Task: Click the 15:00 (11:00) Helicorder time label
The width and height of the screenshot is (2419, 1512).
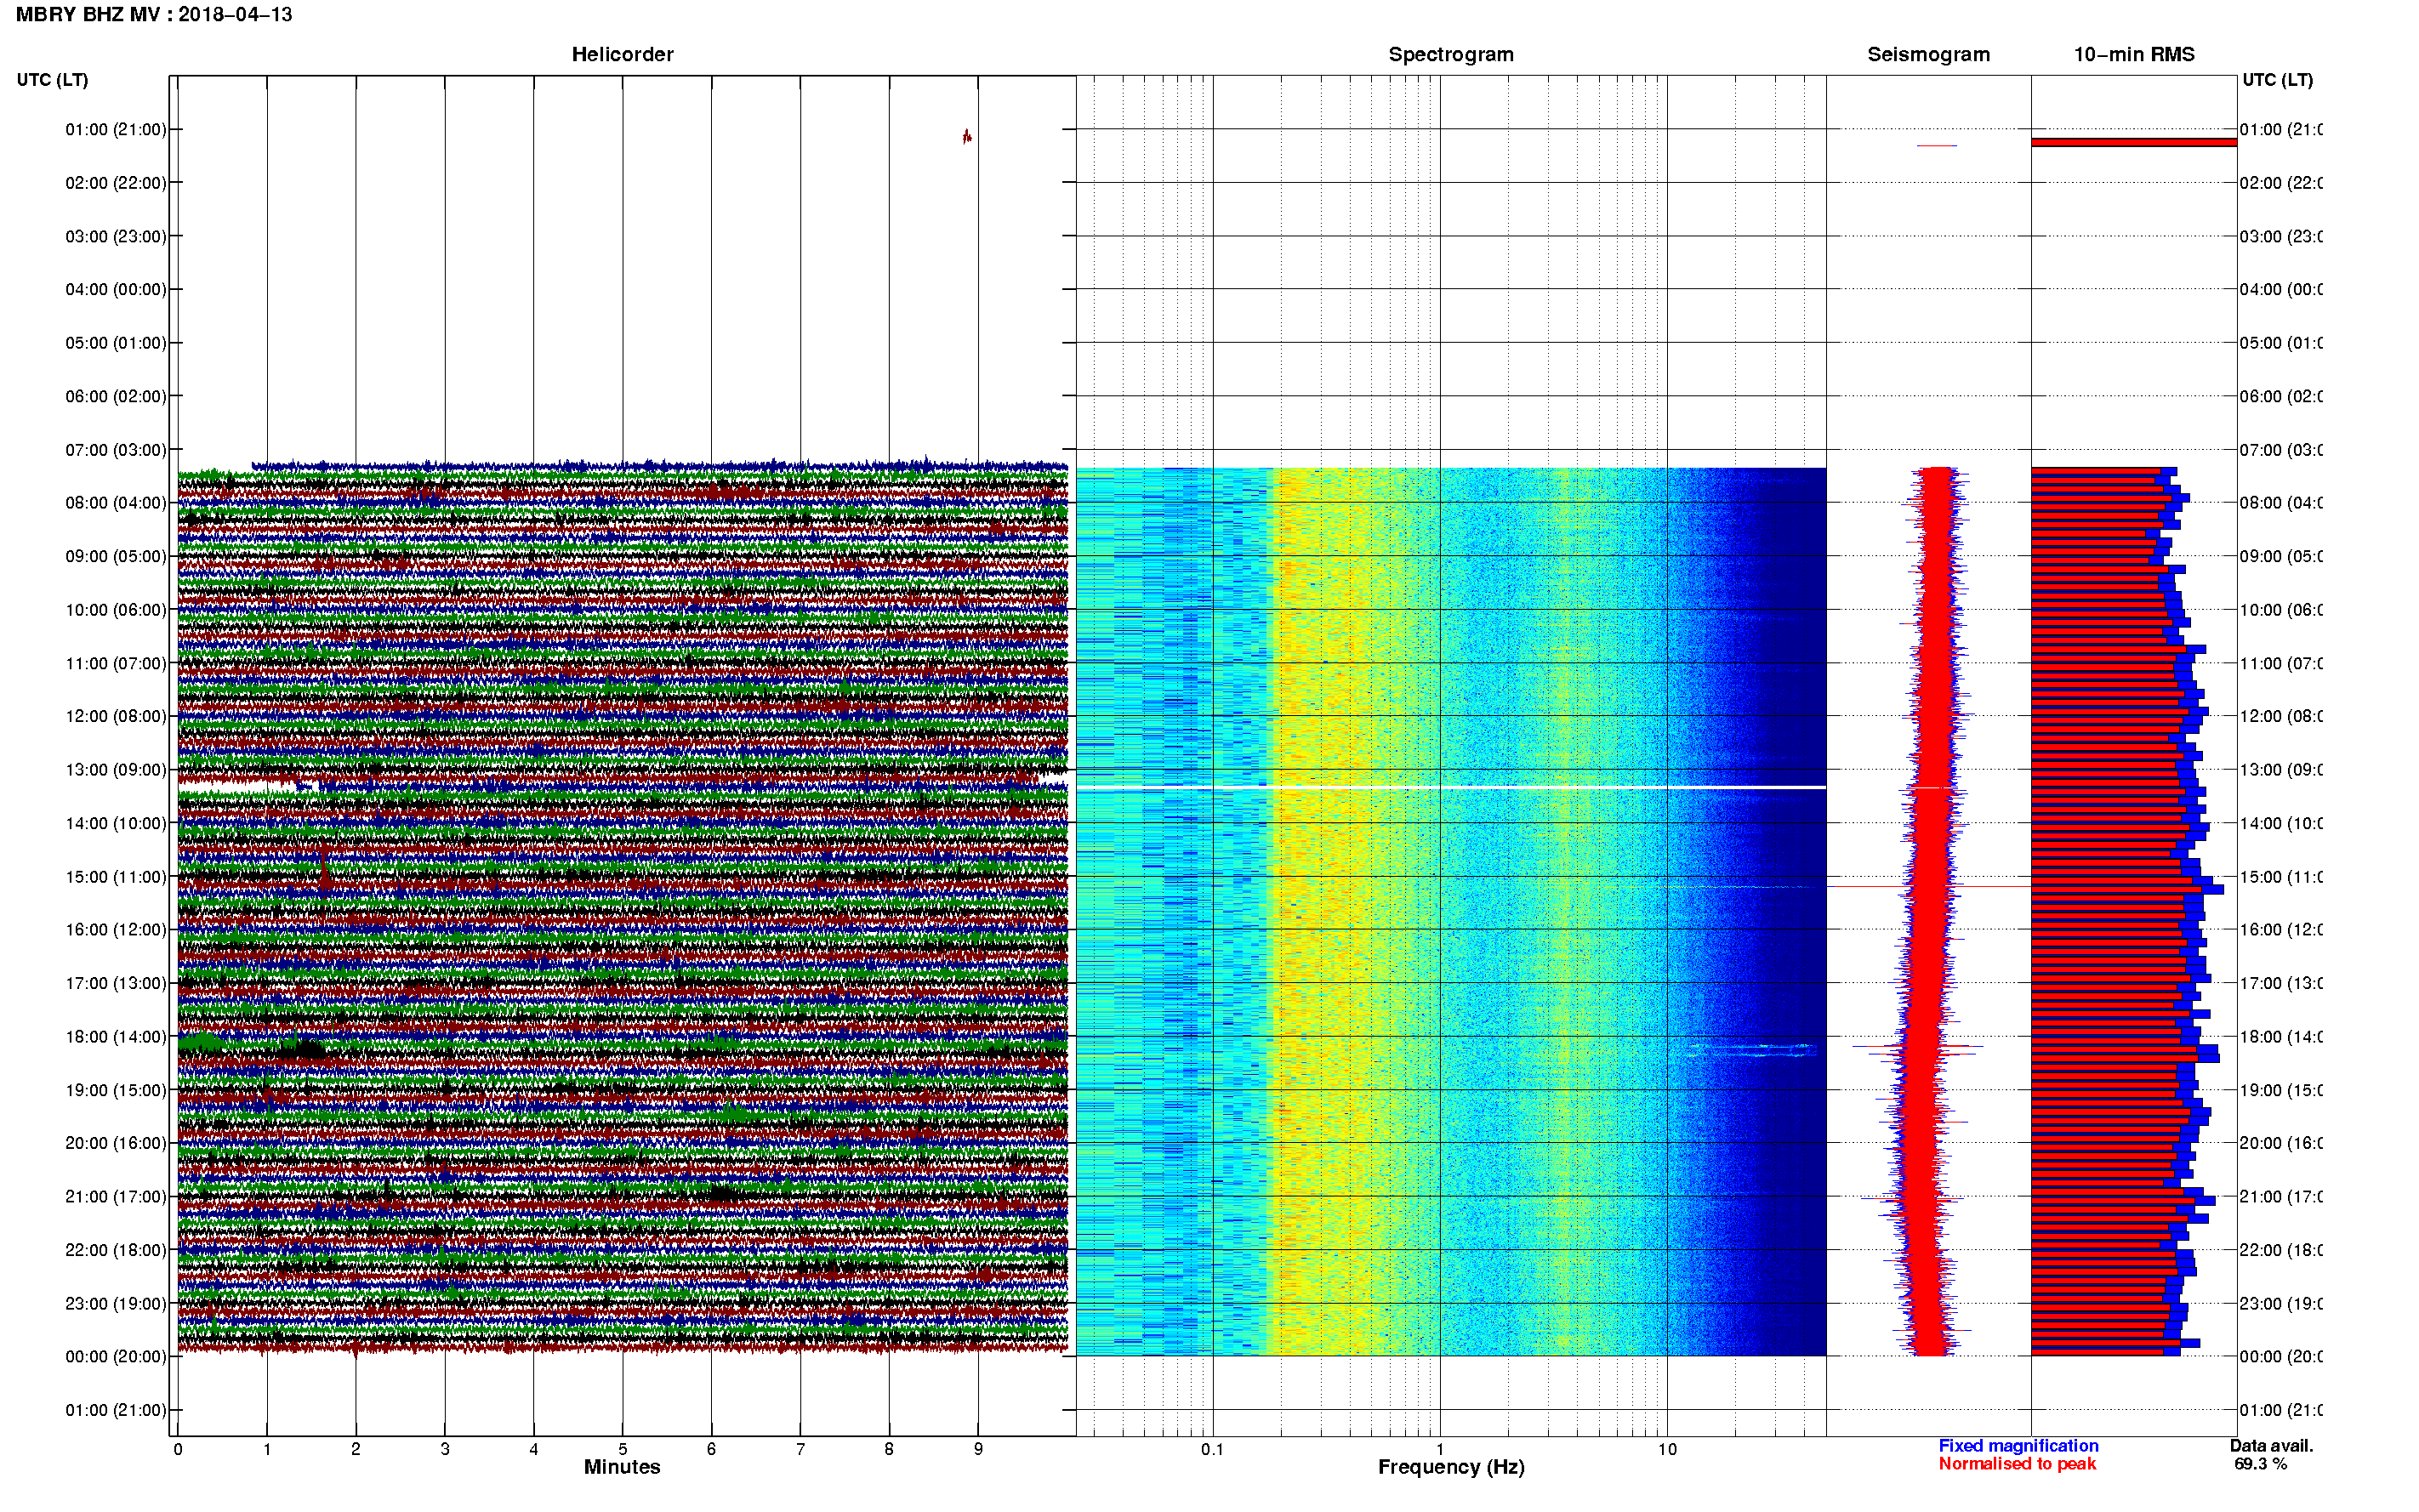Action: (x=116, y=877)
